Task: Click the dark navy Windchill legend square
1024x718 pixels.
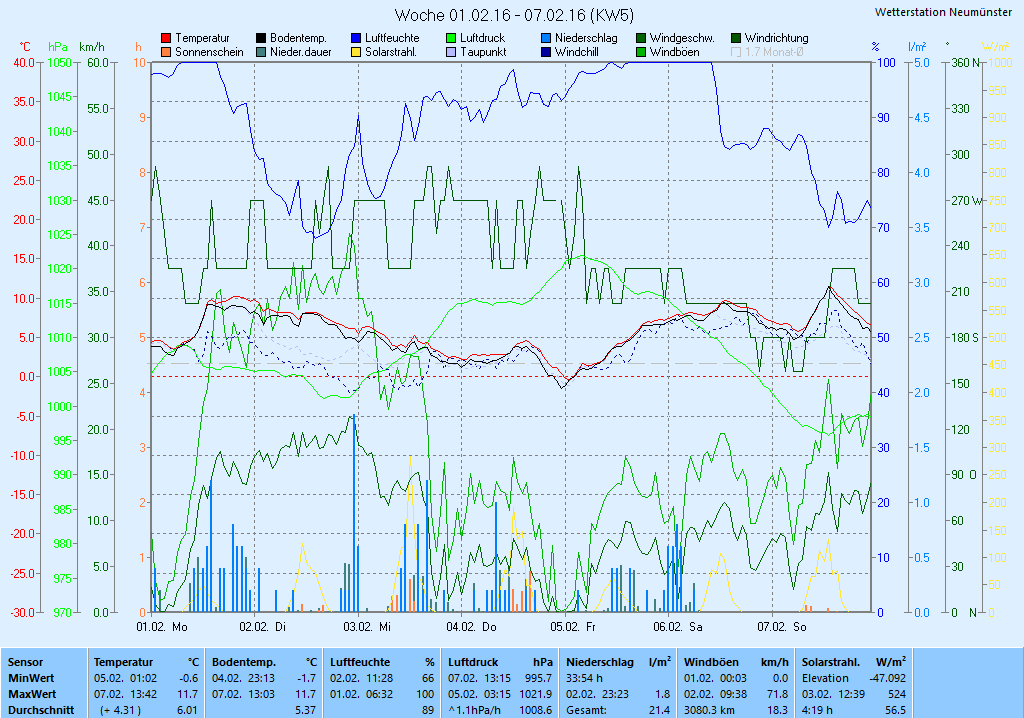Action: click(546, 52)
